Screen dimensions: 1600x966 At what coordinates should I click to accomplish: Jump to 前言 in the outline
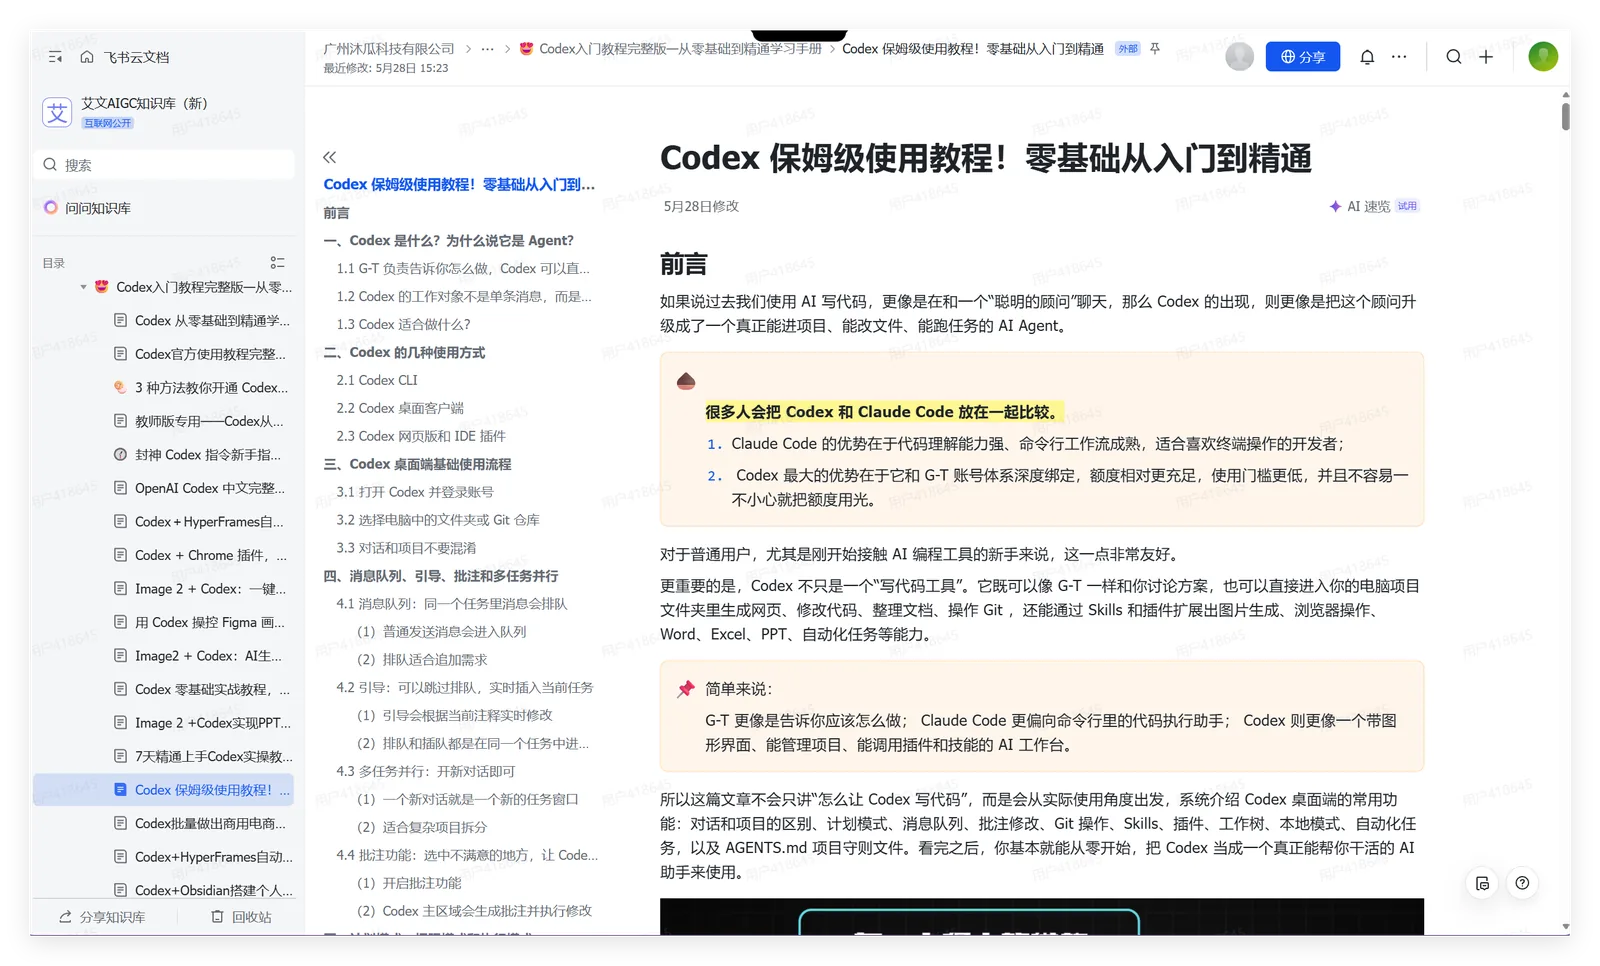tap(336, 213)
